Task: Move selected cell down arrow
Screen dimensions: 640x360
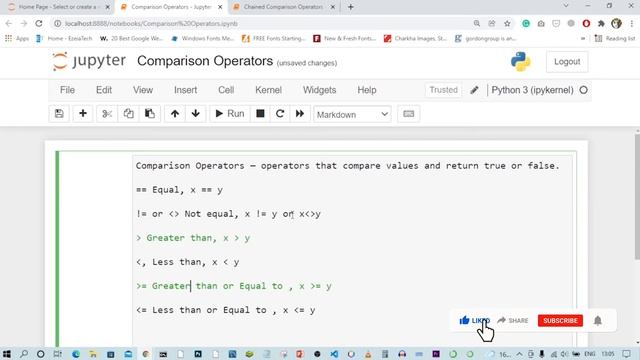Action: [196, 114]
